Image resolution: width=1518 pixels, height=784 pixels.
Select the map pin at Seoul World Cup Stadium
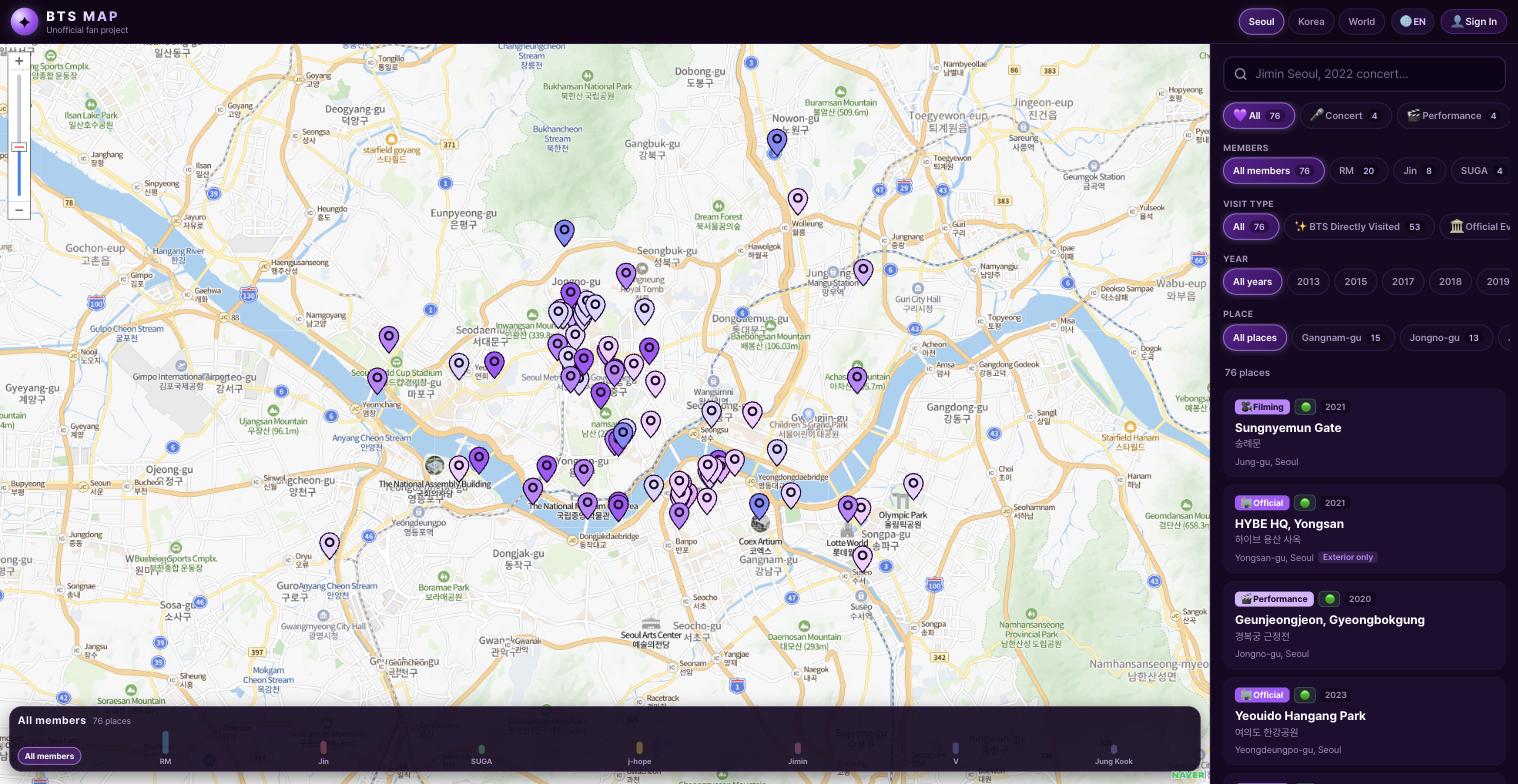click(377, 381)
